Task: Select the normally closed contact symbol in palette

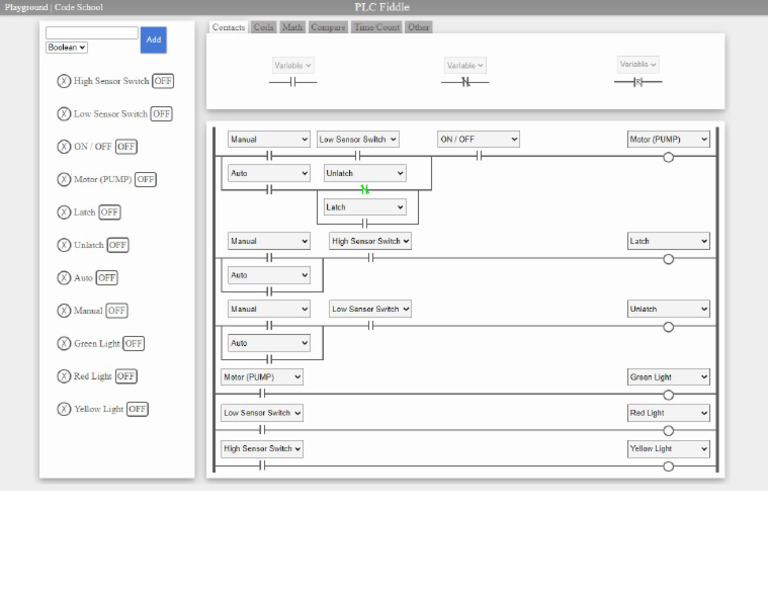Action: point(465,82)
